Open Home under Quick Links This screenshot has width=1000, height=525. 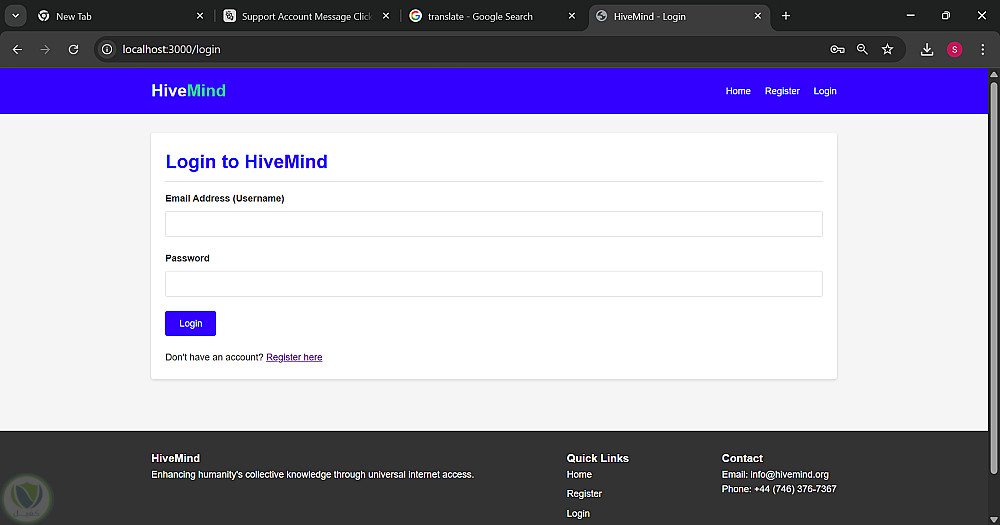[579, 475]
